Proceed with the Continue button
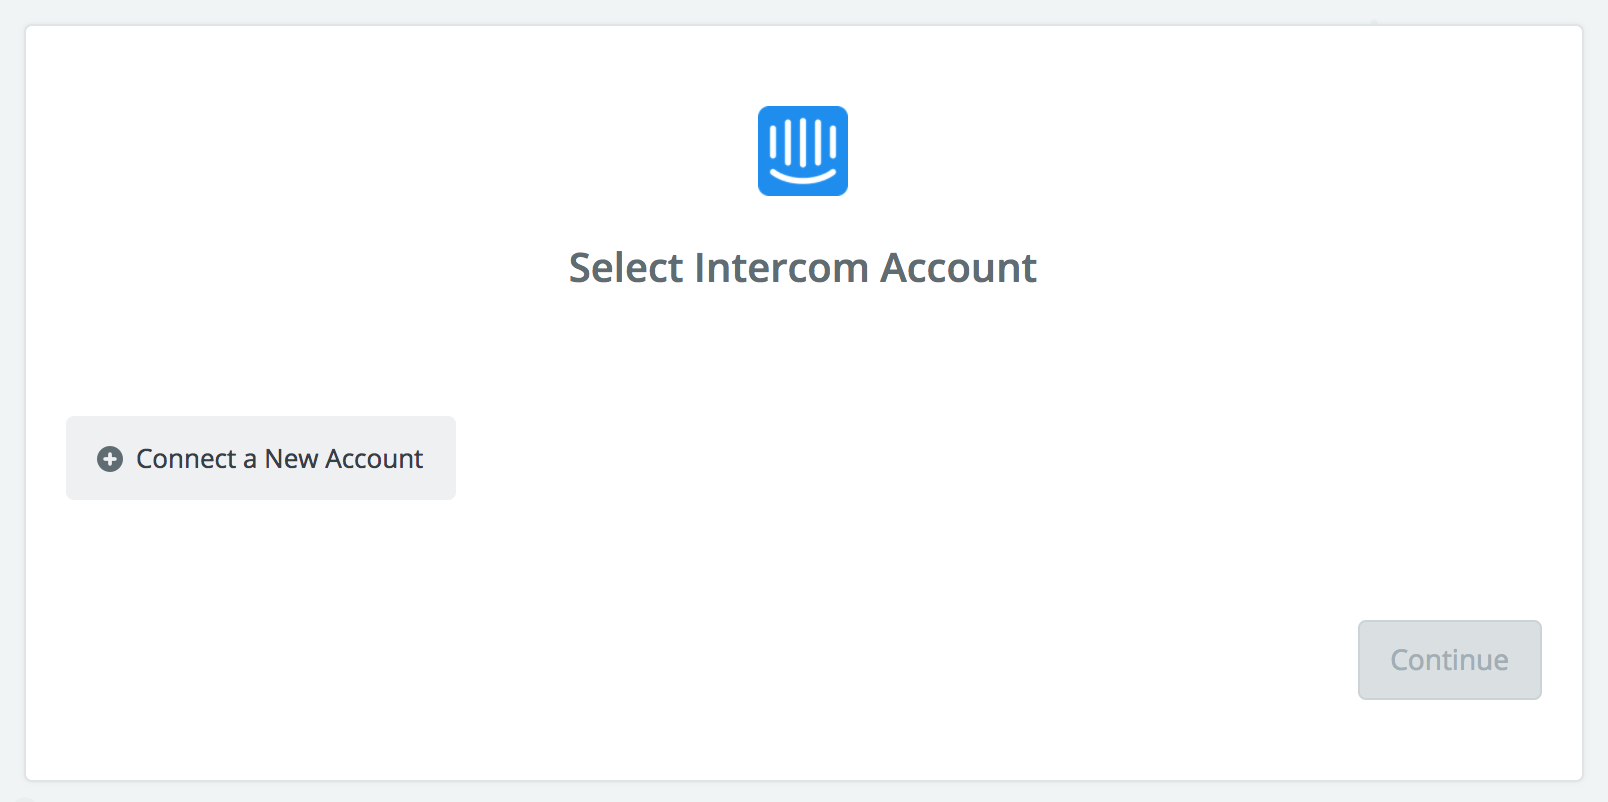 [1450, 660]
